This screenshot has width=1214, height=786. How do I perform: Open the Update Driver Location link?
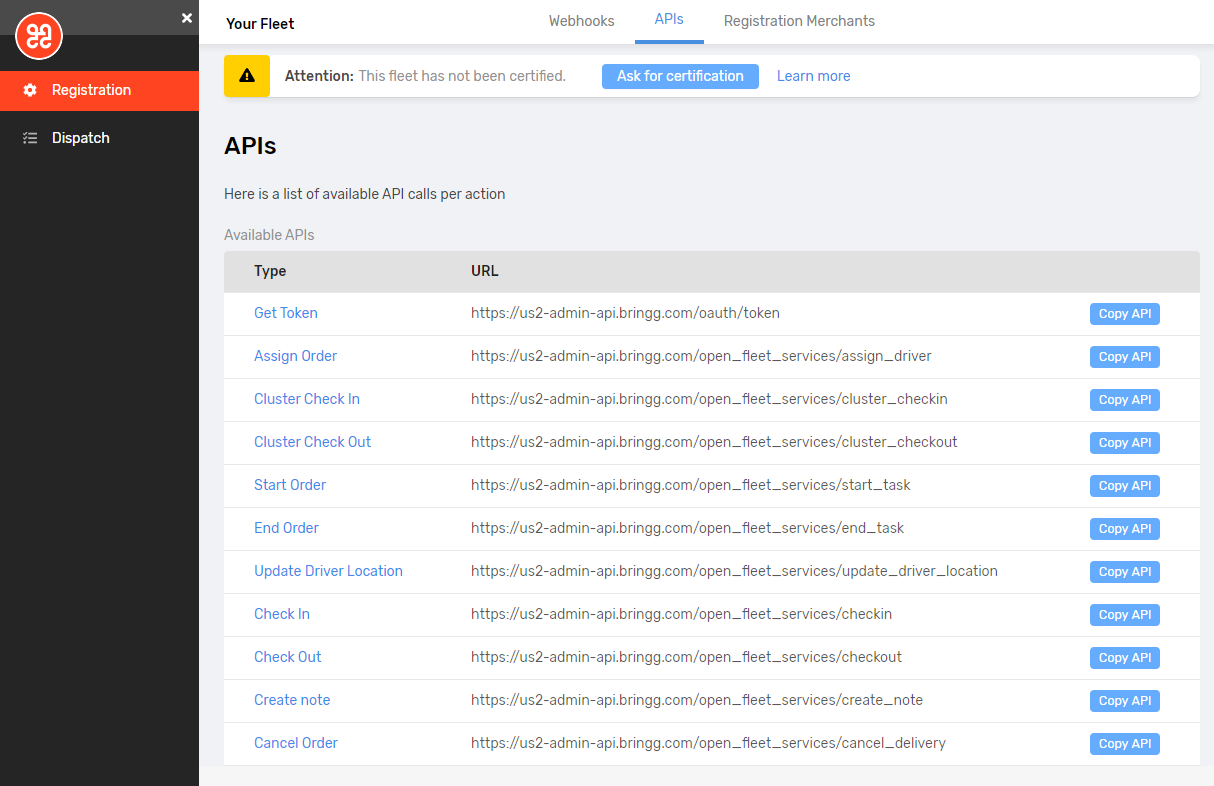(x=328, y=571)
